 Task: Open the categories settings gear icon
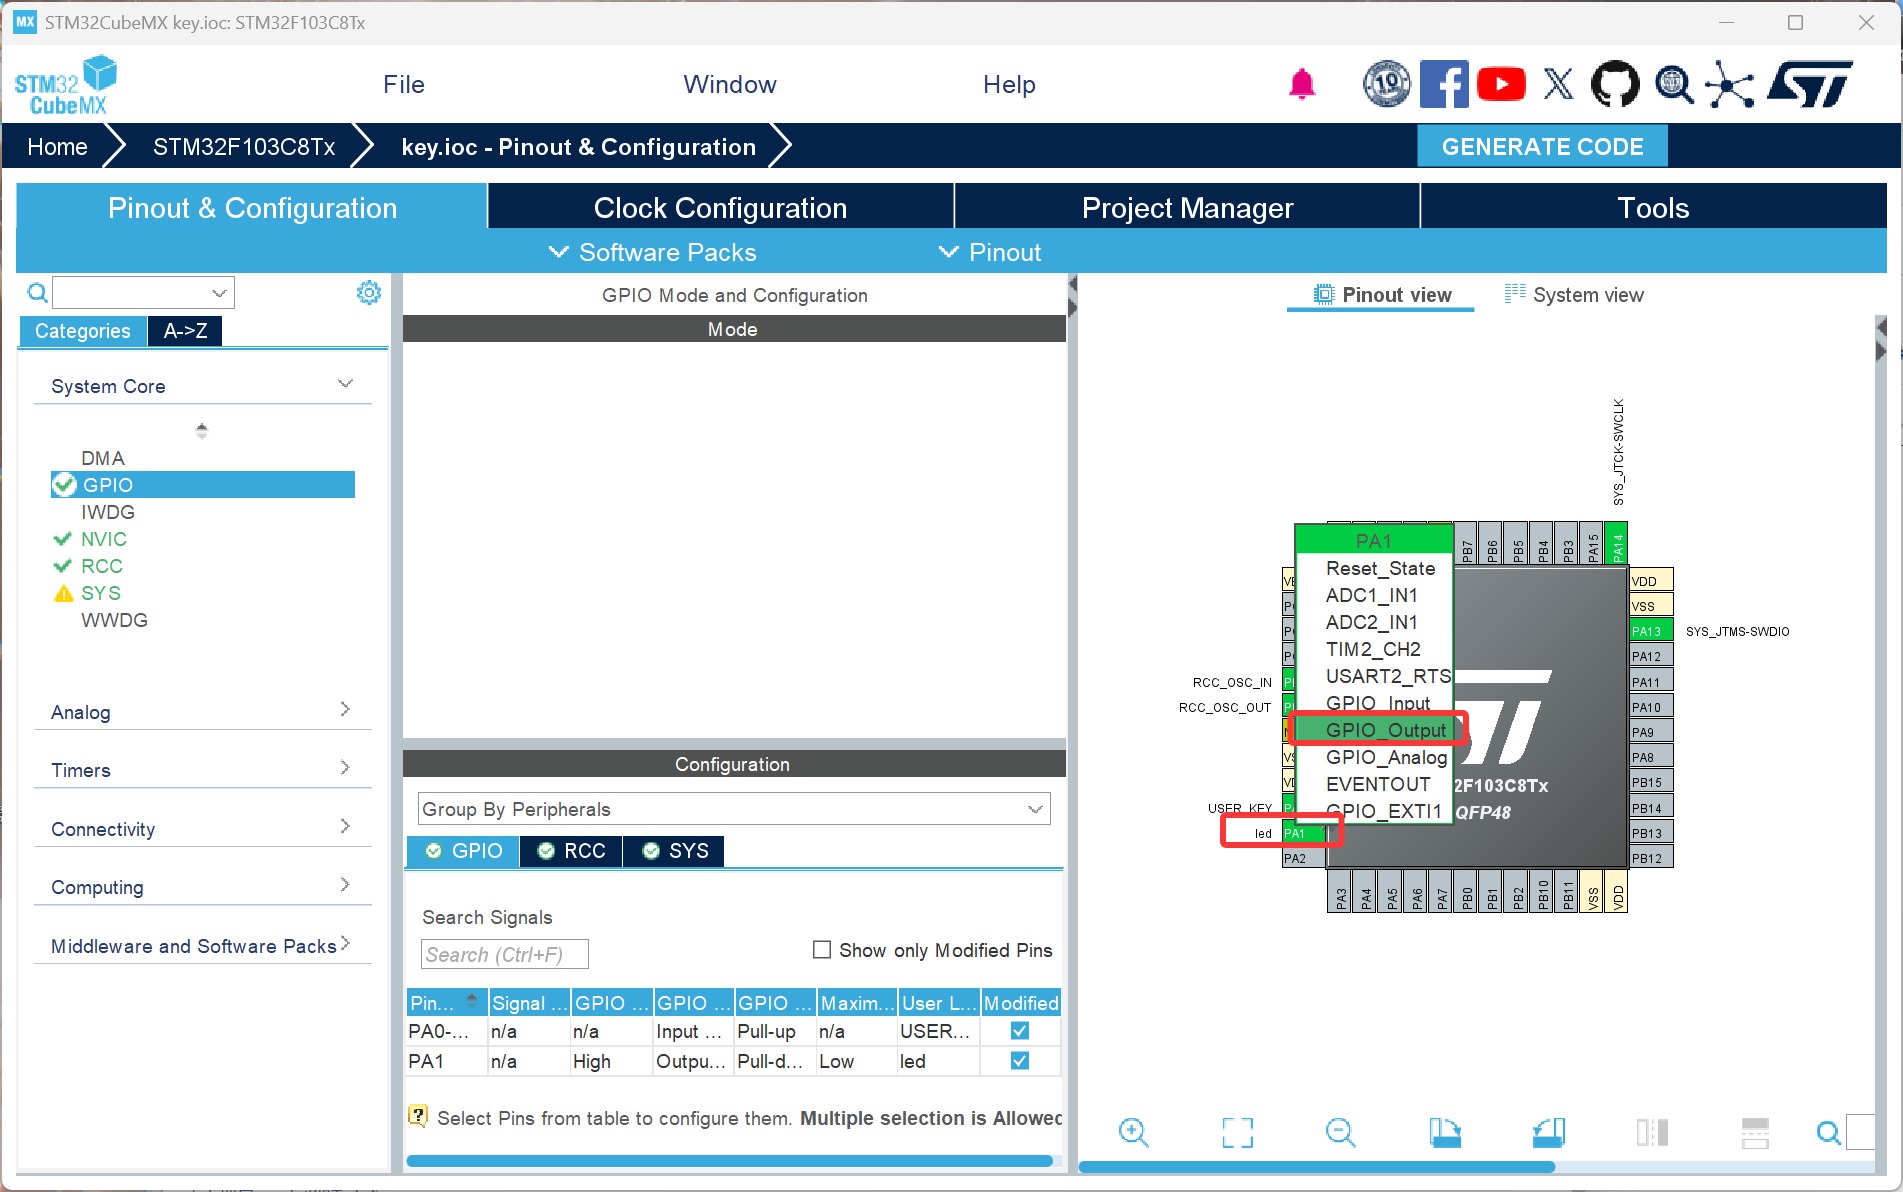(x=369, y=292)
